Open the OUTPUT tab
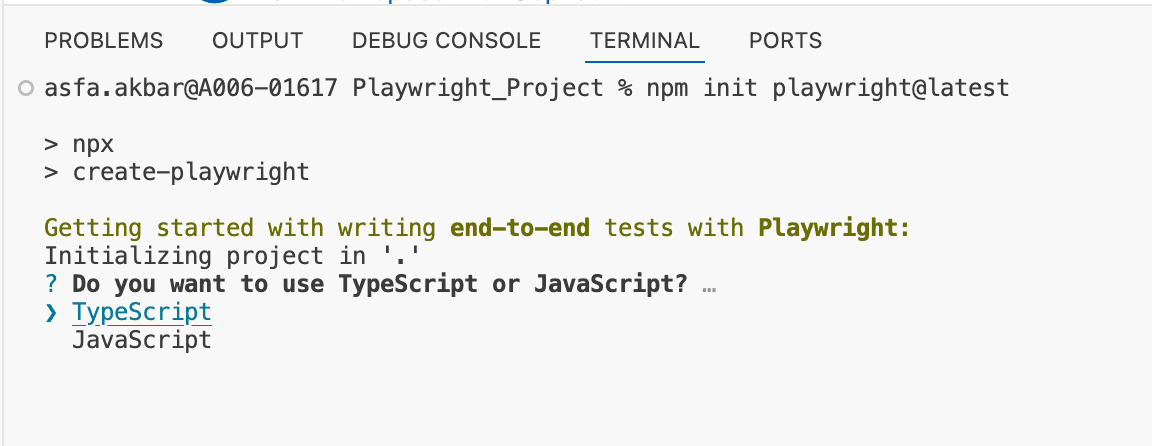The width and height of the screenshot is (1152, 446). coord(258,41)
